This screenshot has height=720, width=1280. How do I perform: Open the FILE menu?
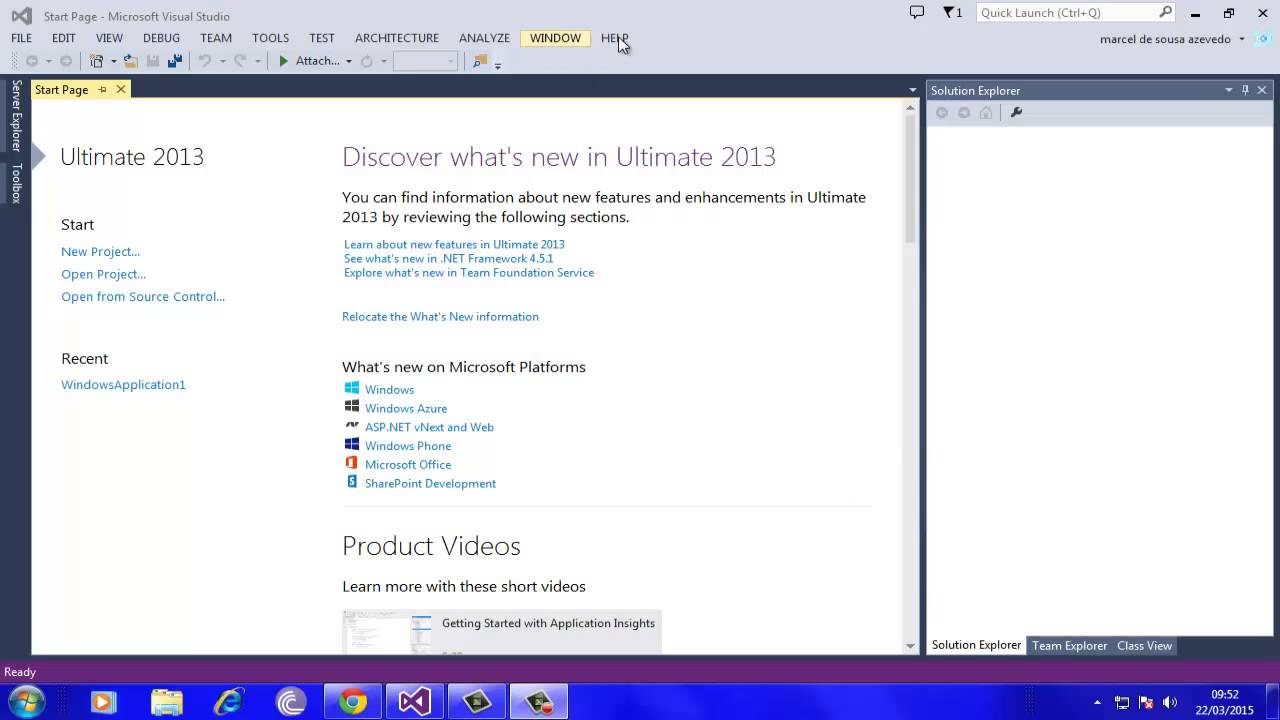click(x=21, y=38)
